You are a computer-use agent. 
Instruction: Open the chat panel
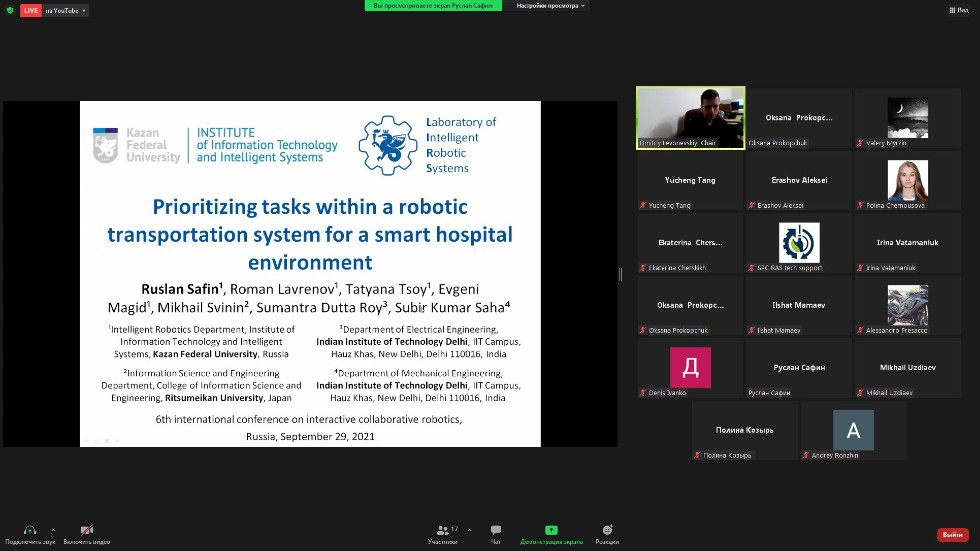[495, 531]
